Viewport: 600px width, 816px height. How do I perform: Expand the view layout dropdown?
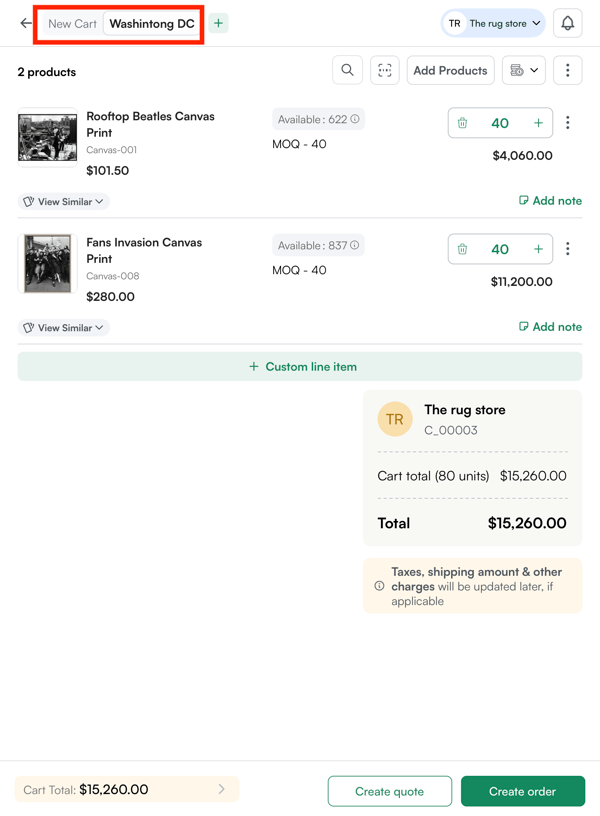tap(524, 70)
